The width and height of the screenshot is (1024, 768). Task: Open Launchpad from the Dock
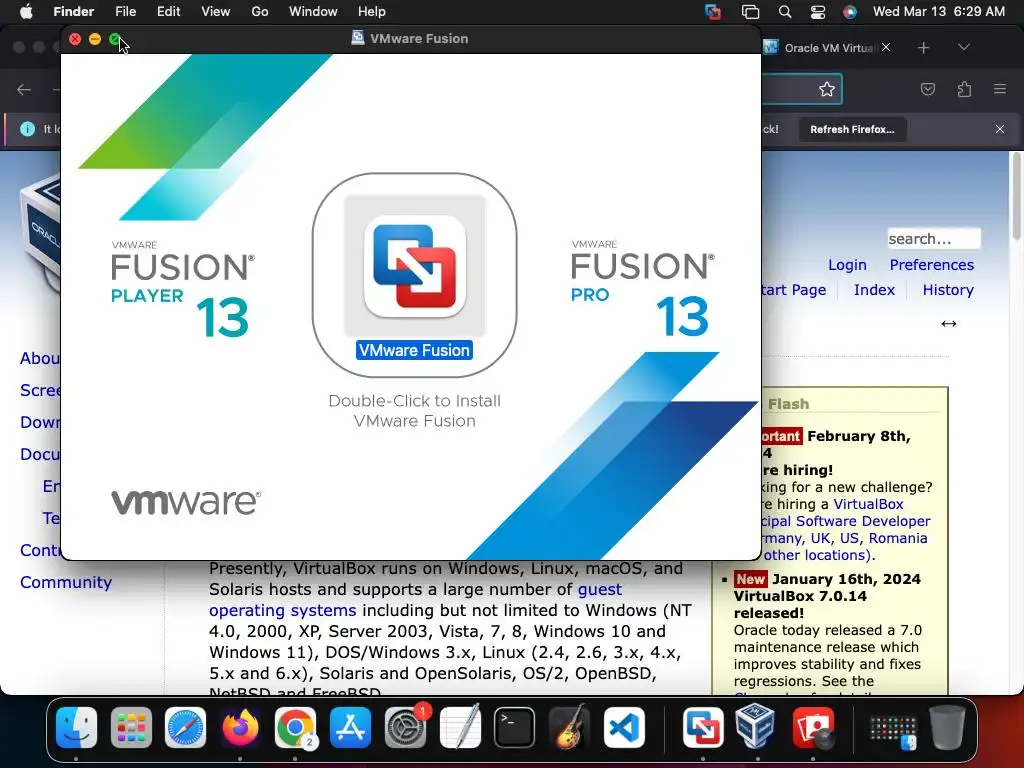(x=131, y=727)
